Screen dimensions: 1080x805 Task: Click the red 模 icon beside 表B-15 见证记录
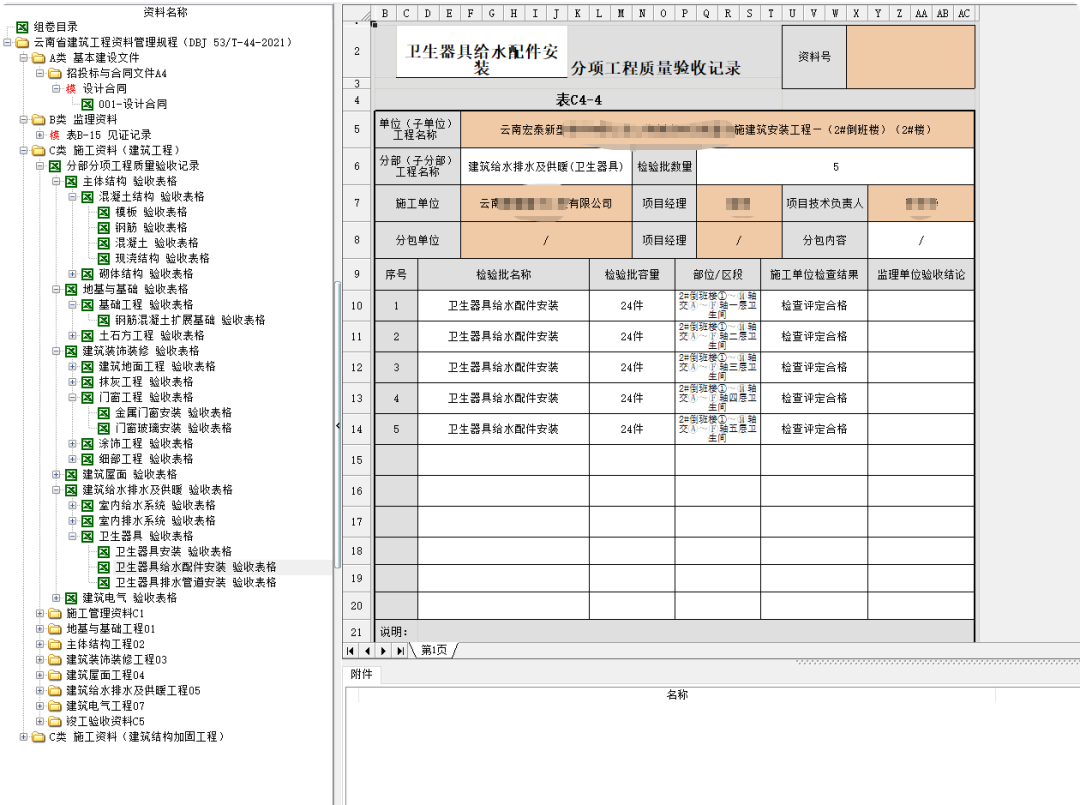[x=54, y=135]
